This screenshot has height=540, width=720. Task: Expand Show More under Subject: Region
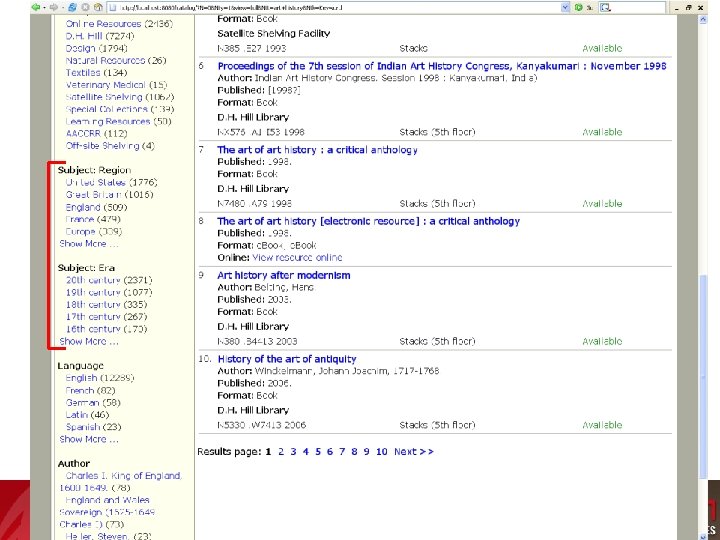click(x=89, y=244)
